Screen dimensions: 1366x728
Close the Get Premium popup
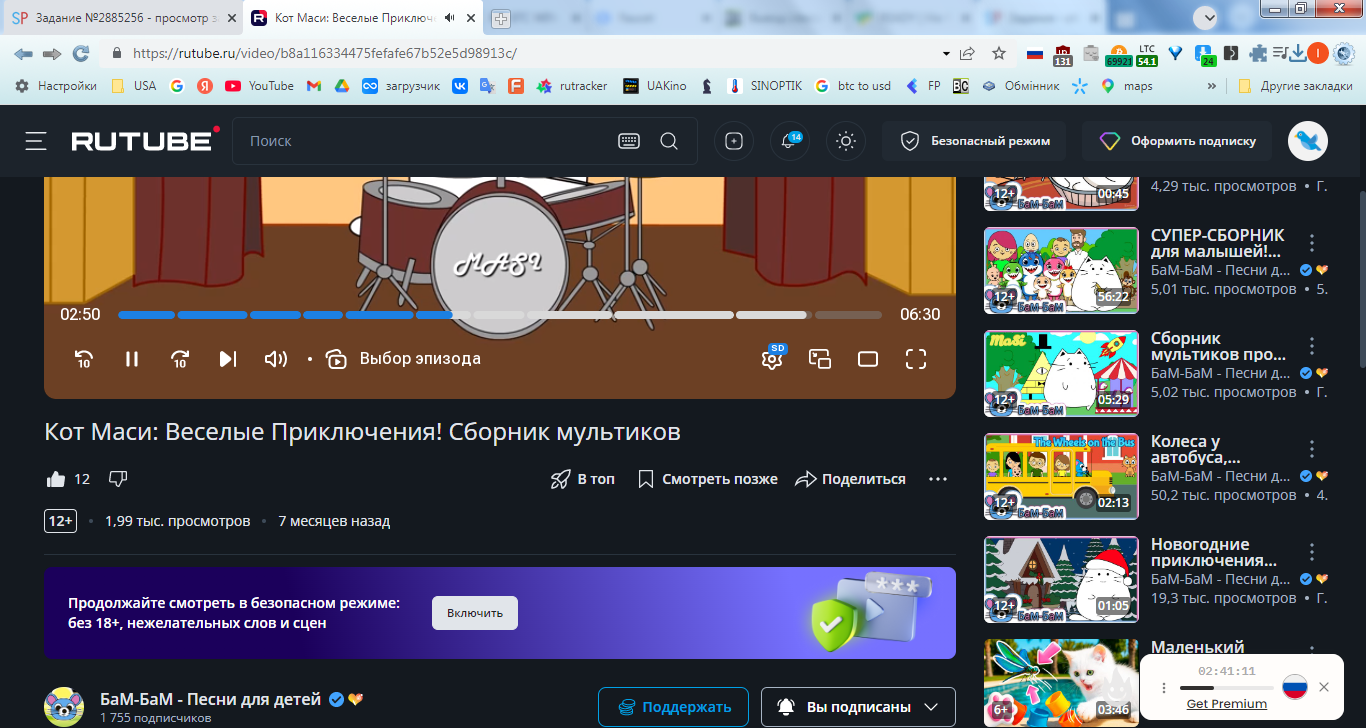click(x=1324, y=687)
